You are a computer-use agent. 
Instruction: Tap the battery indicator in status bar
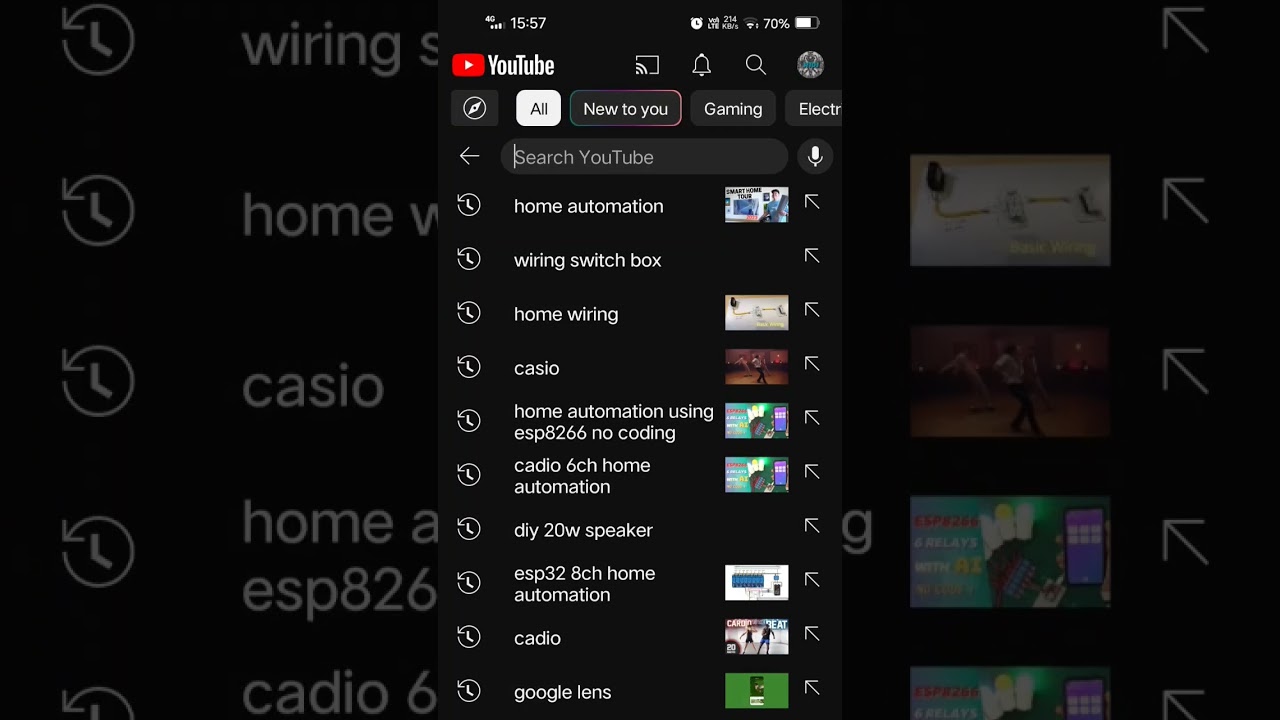pyautogui.click(x=807, y=23)
